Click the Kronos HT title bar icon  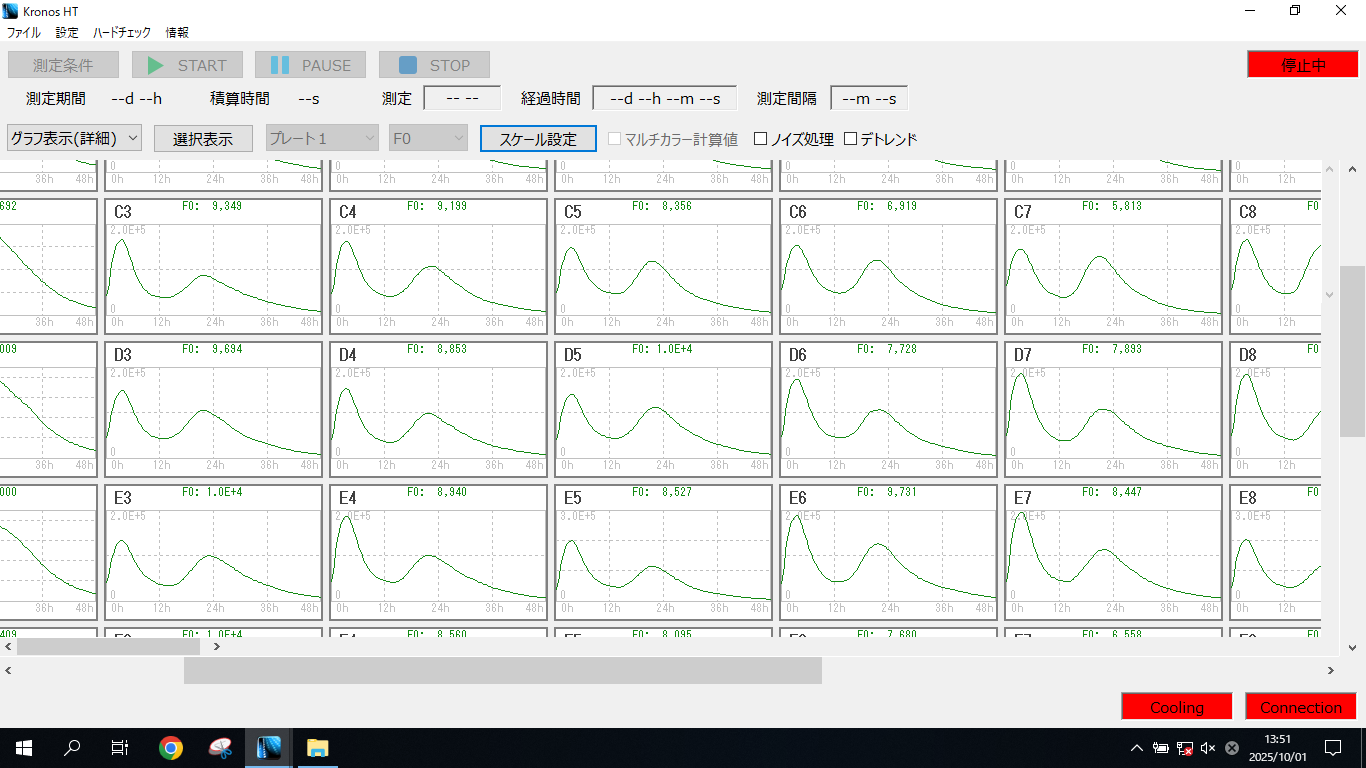[10, 11]
